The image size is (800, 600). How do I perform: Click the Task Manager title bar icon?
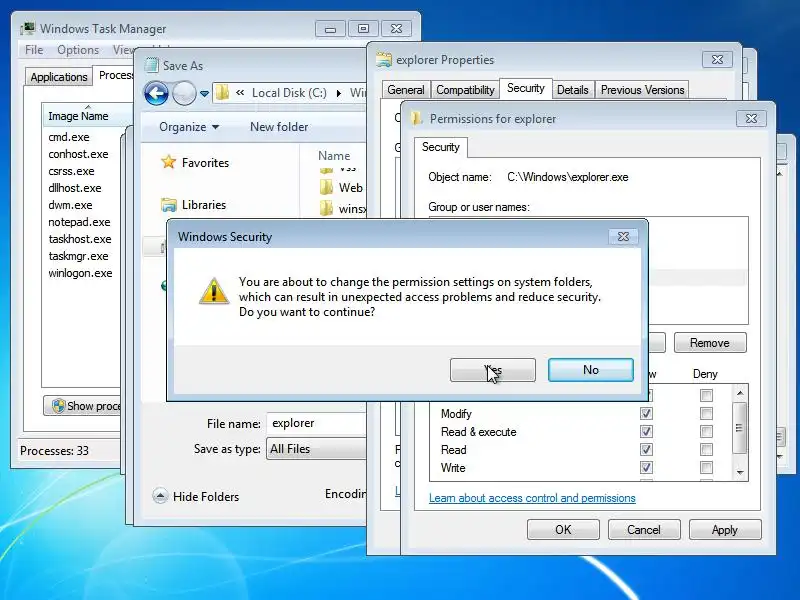(28, 29)
